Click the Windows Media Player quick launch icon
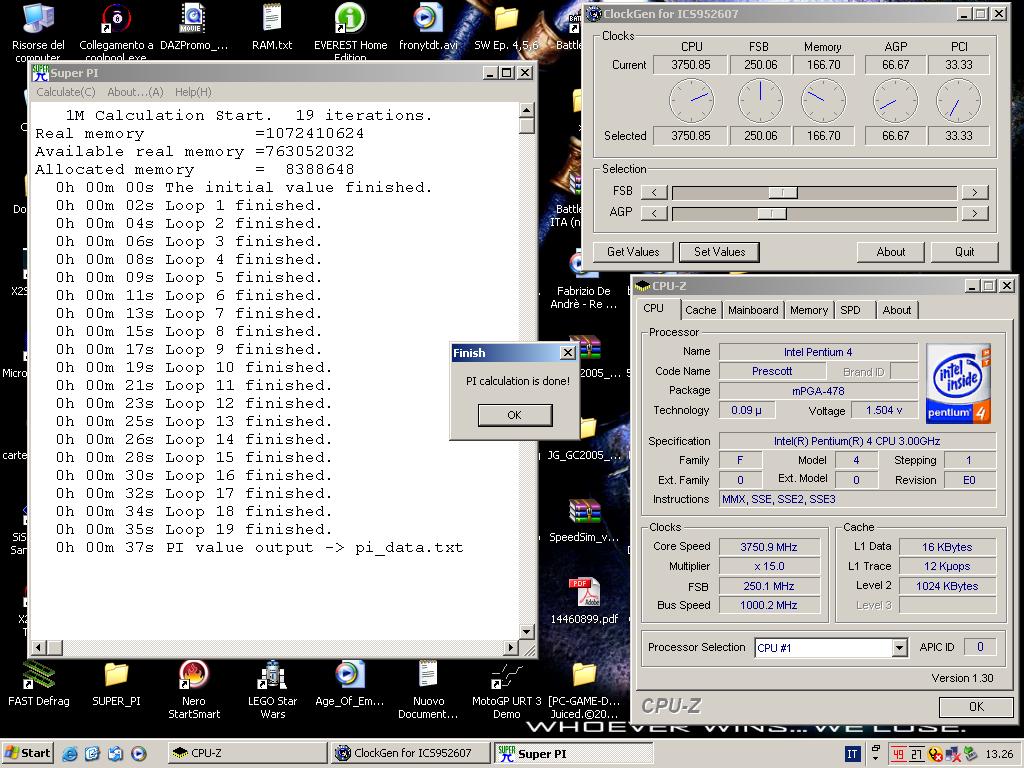This screenshot has height=768, width=1024. [138, 754]
